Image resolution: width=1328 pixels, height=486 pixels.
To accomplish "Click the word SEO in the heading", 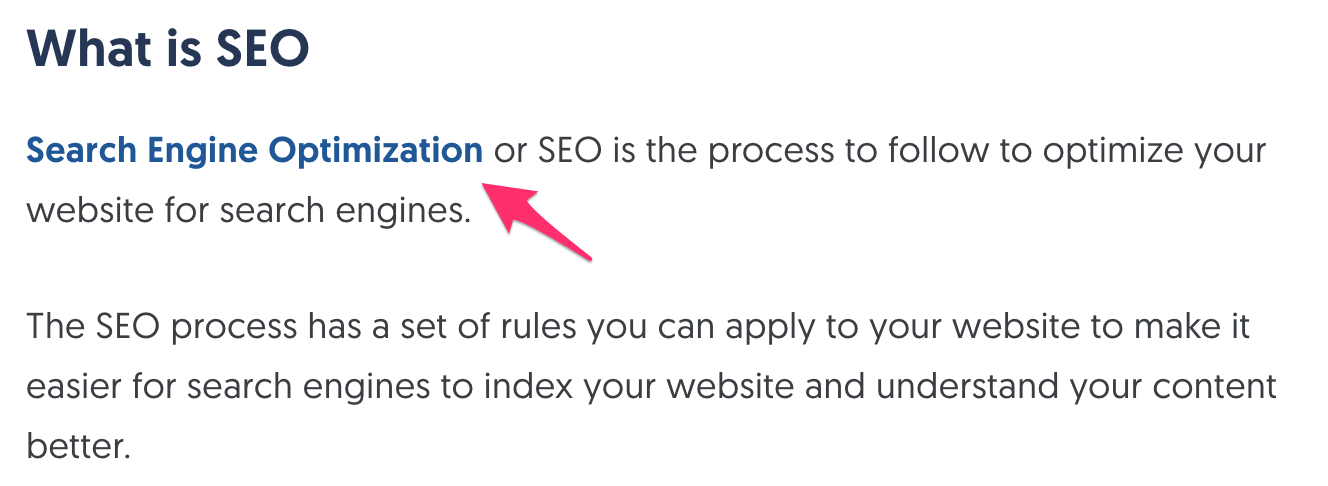I will 257,49.
